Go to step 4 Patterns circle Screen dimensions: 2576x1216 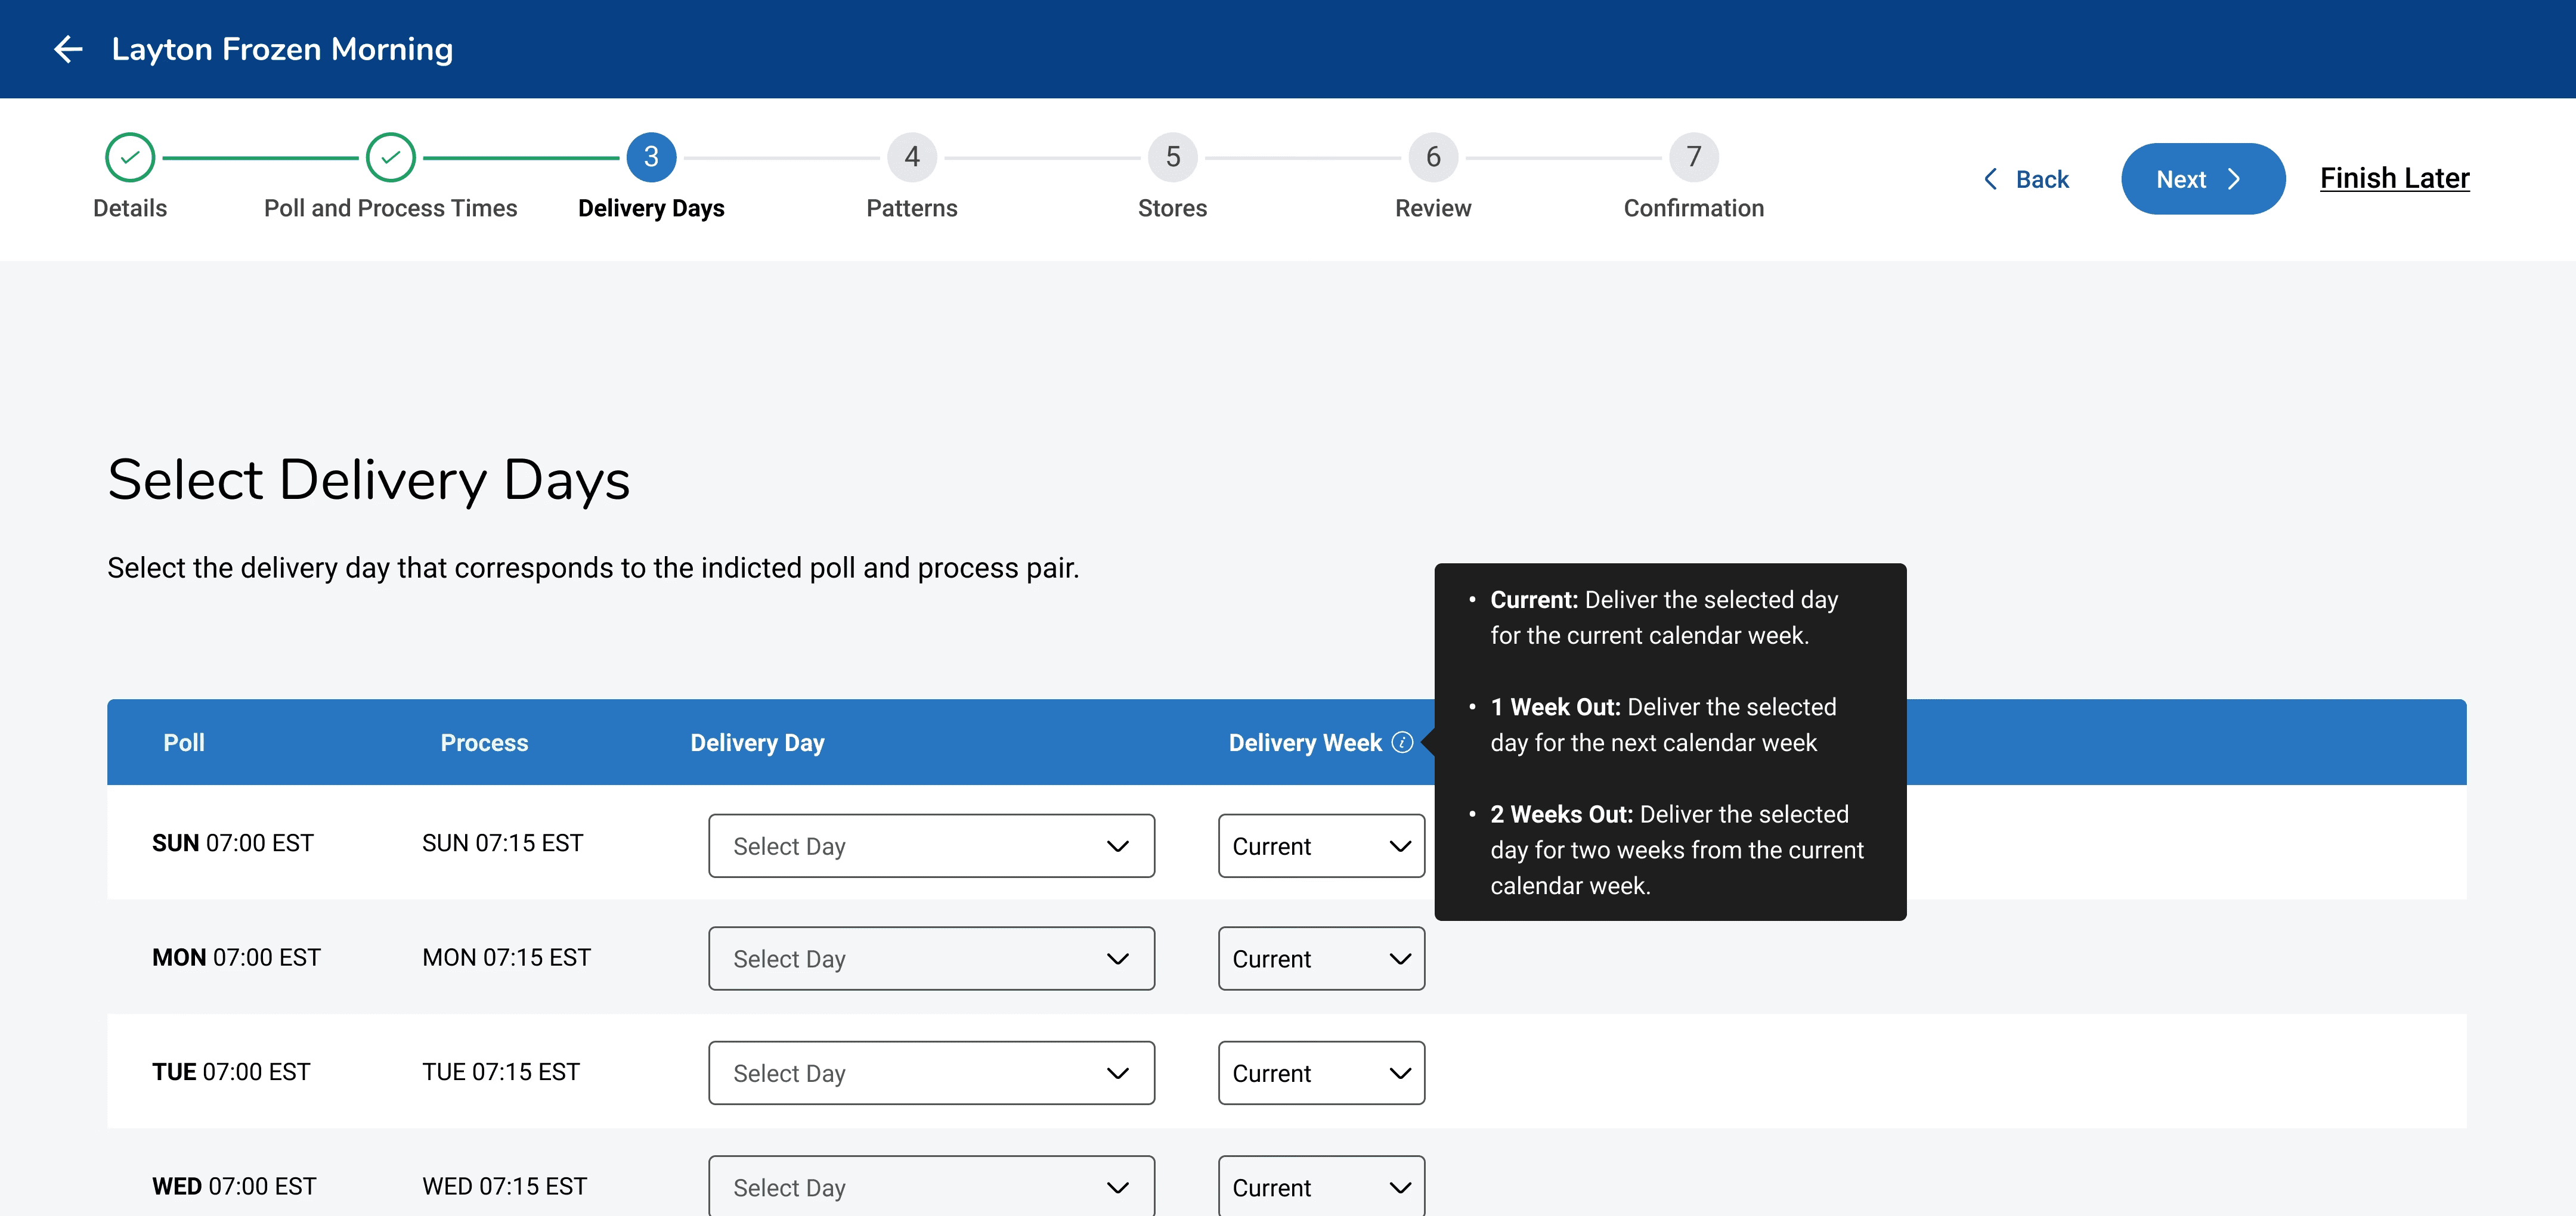click(x=912, y=157)
